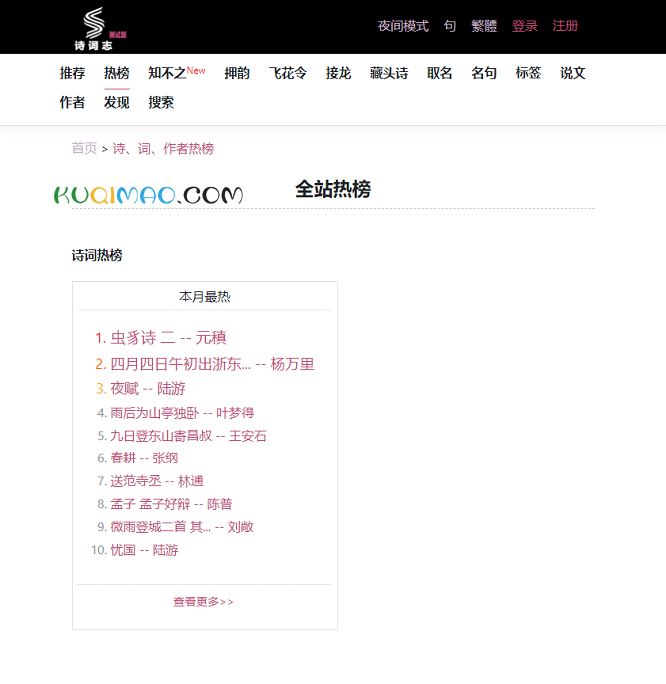Open the 登录 login link
This screenshot has width=666, height=684.
[524, 26]
